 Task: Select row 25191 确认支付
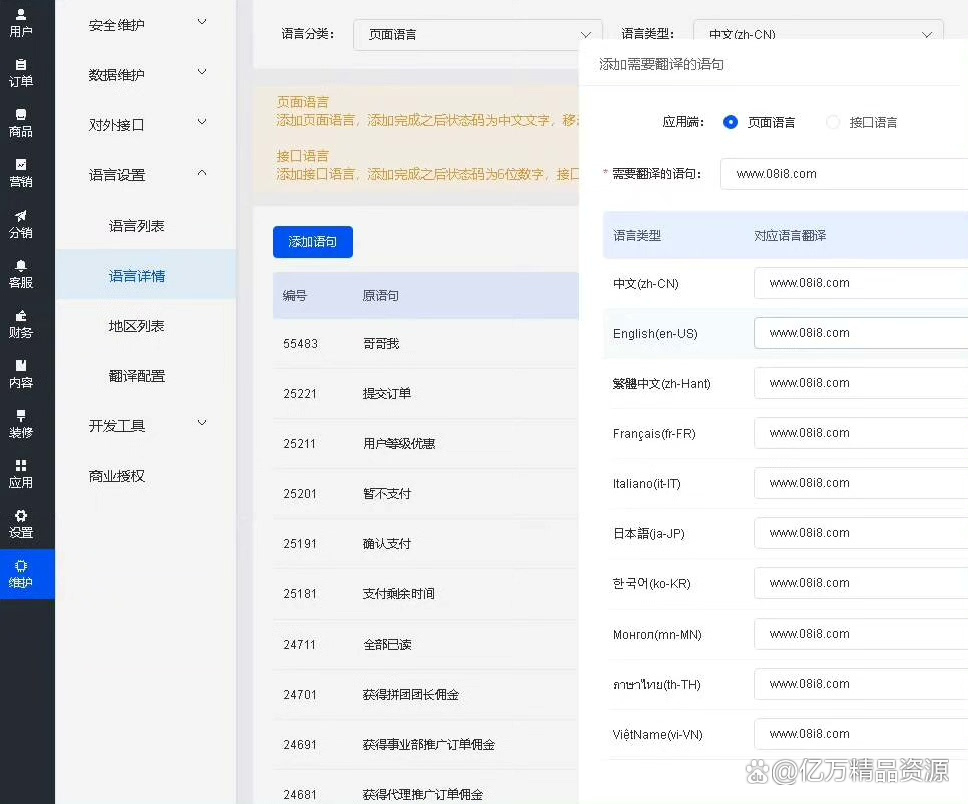[426, 543]
